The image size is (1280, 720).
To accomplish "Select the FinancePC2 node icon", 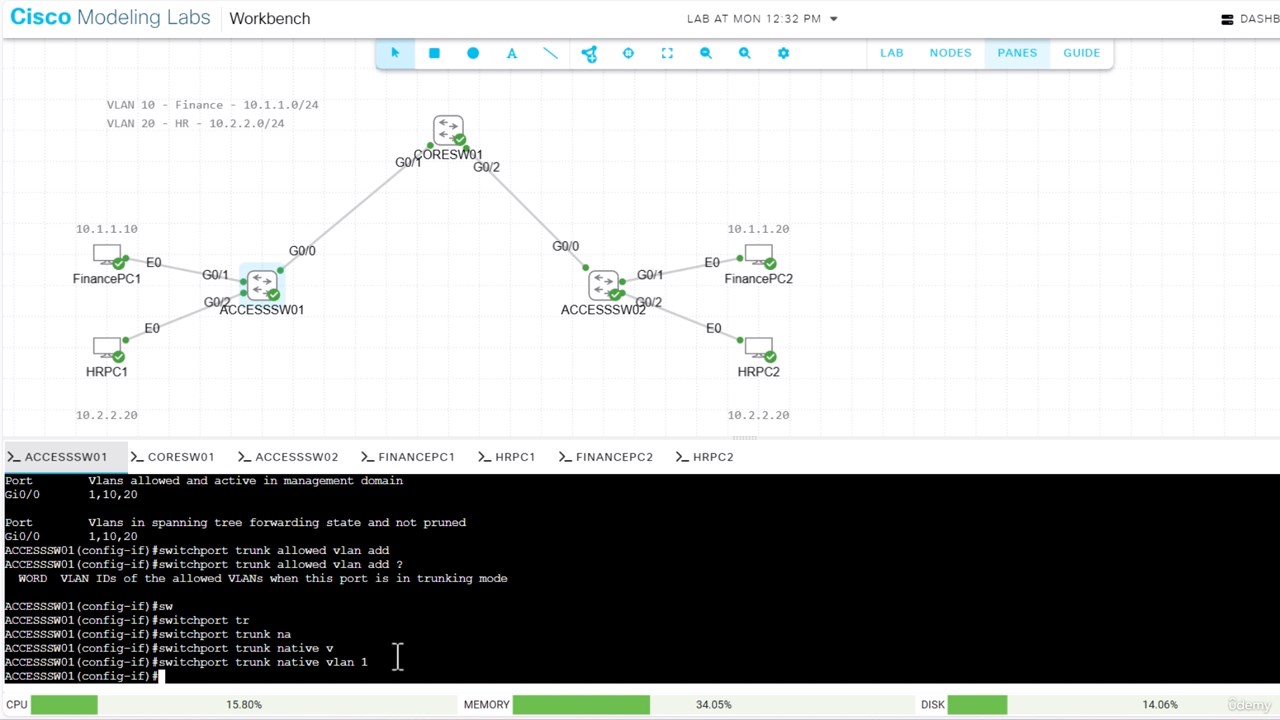I will click(x=759, y=256).
